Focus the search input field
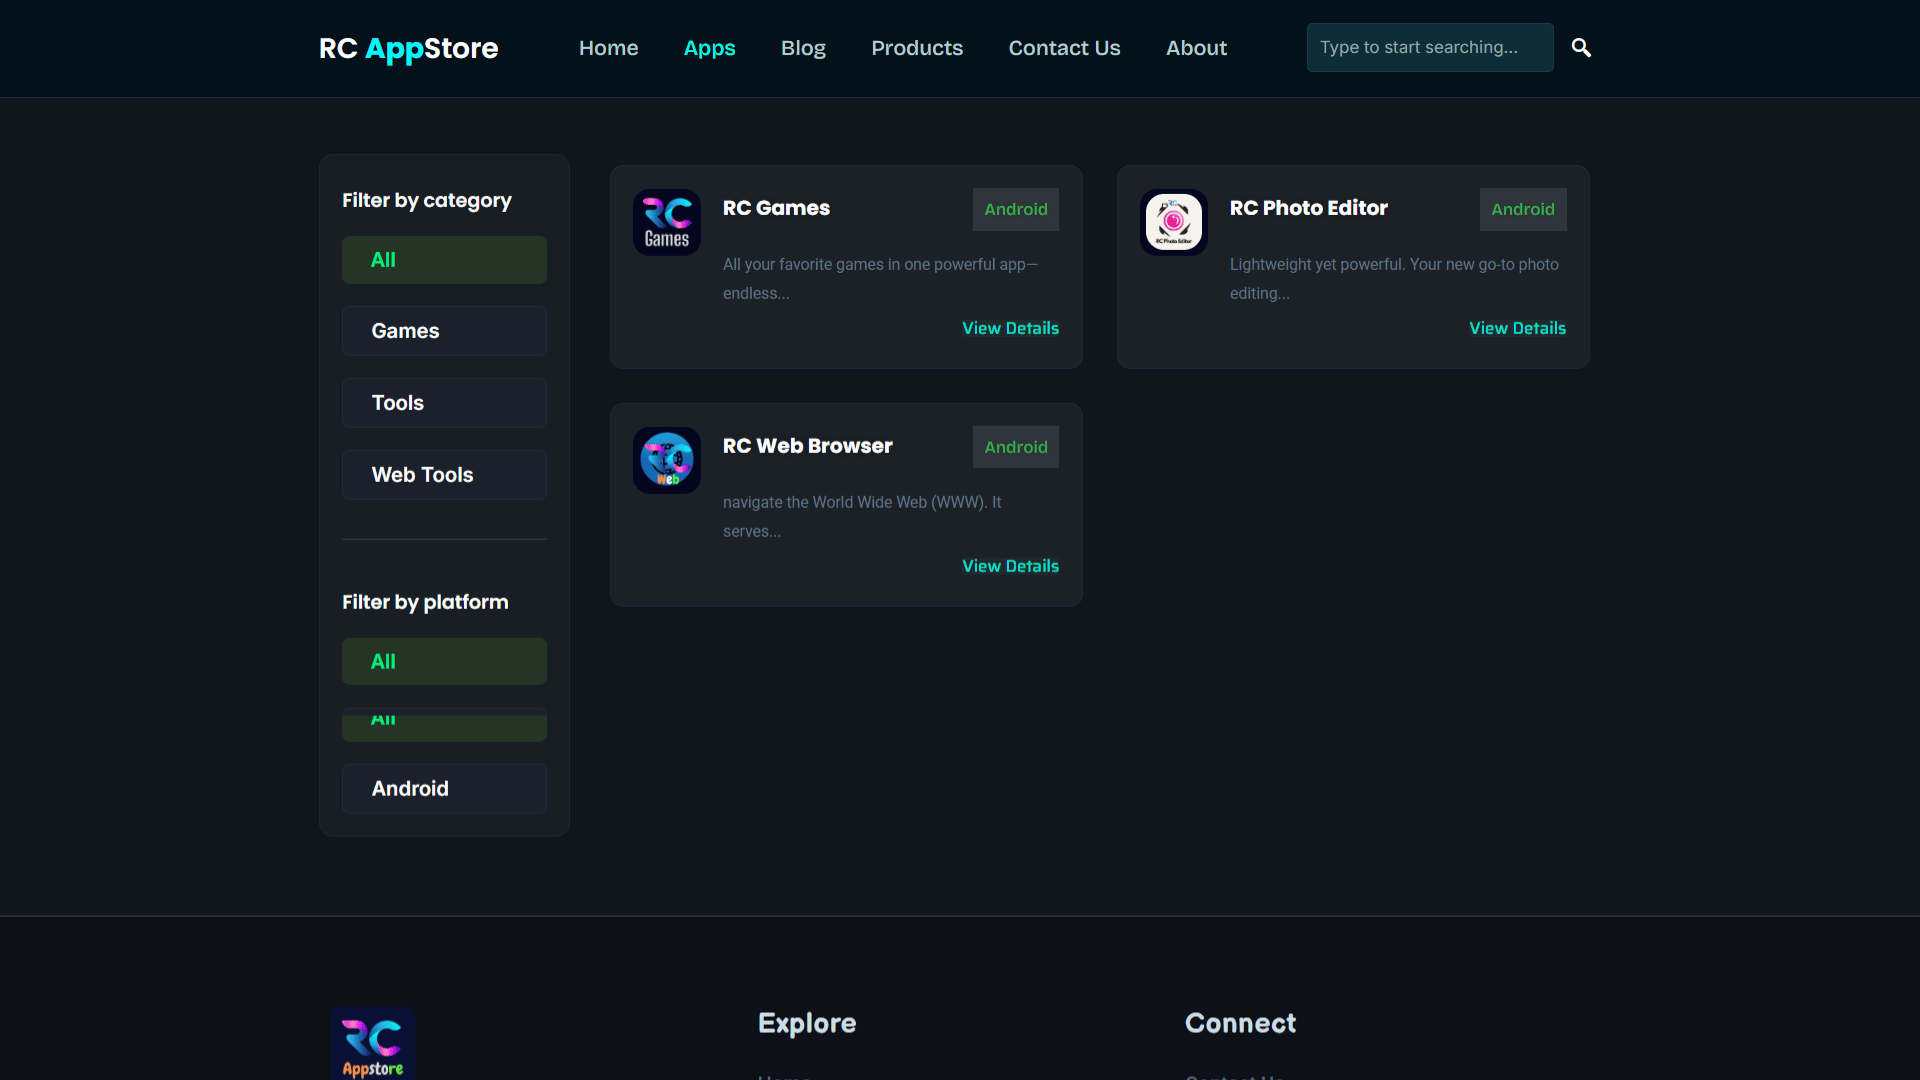This screenshot has width=1920, height=1080. pos(1429,47)
